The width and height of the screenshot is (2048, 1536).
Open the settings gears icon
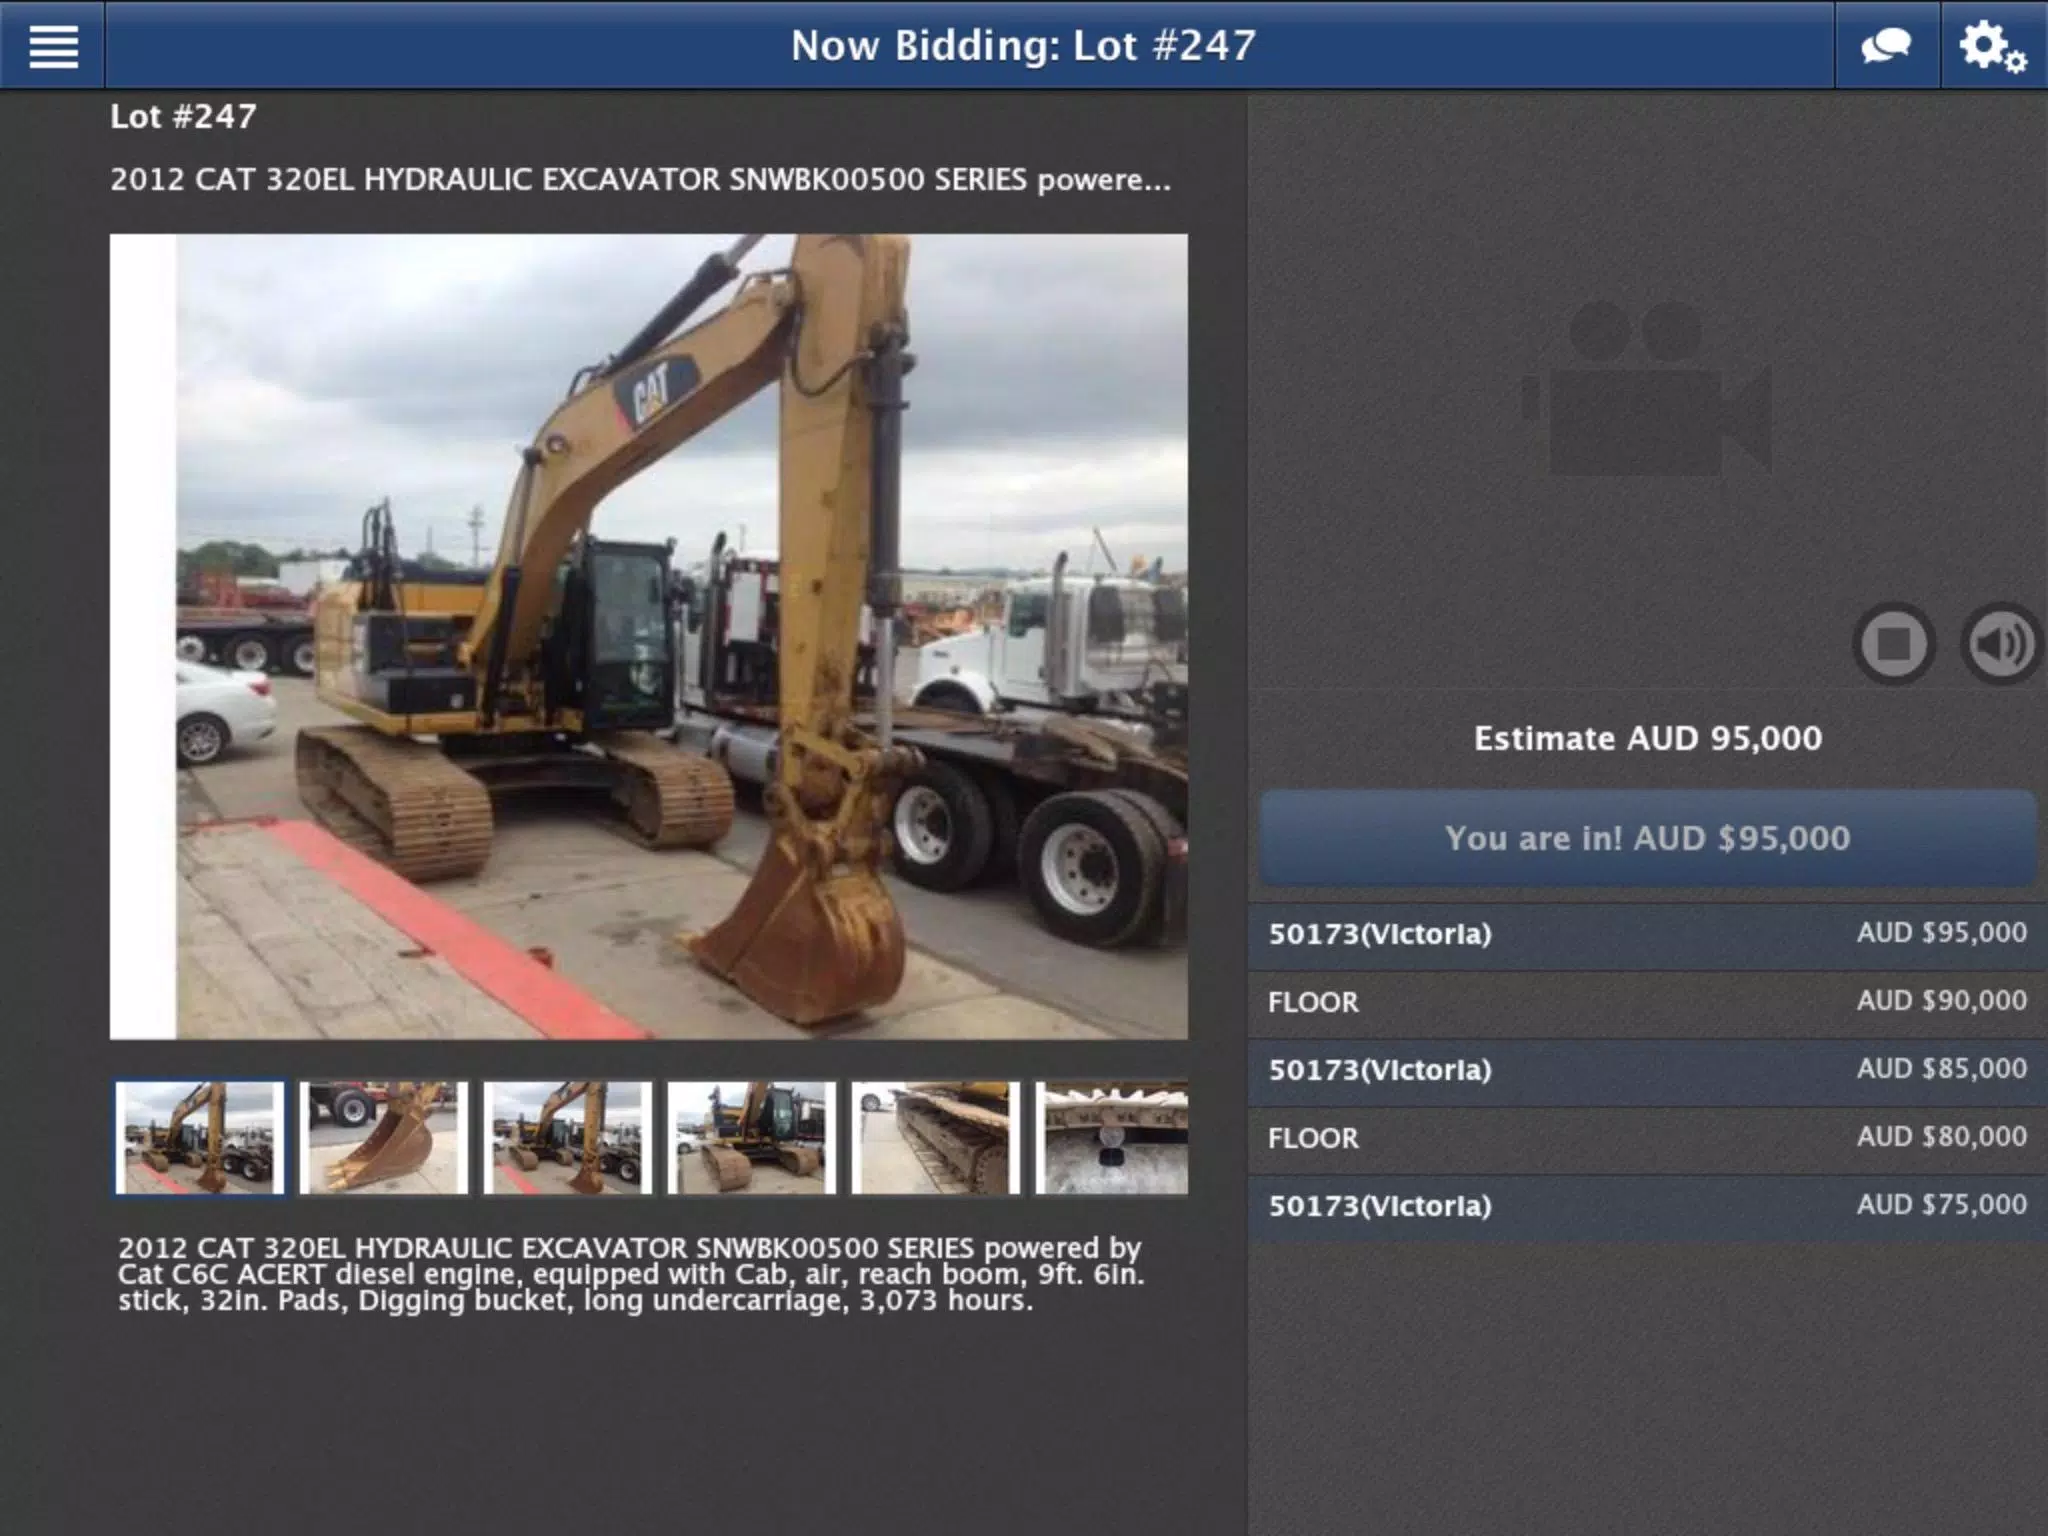pyautogui.click(x=1992, y=46)
